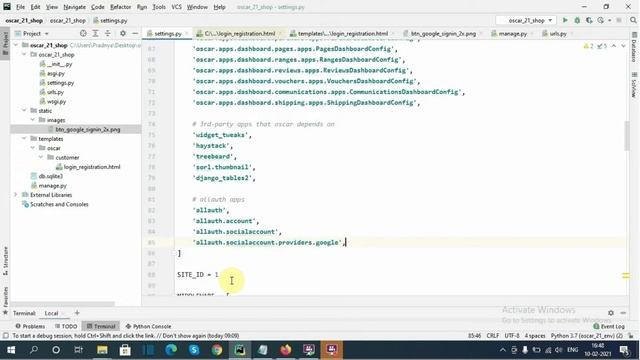The width and height of the screenshot is (640, 360).
Task: Open the Python Console tool window
Action: [x=149, y=326]
